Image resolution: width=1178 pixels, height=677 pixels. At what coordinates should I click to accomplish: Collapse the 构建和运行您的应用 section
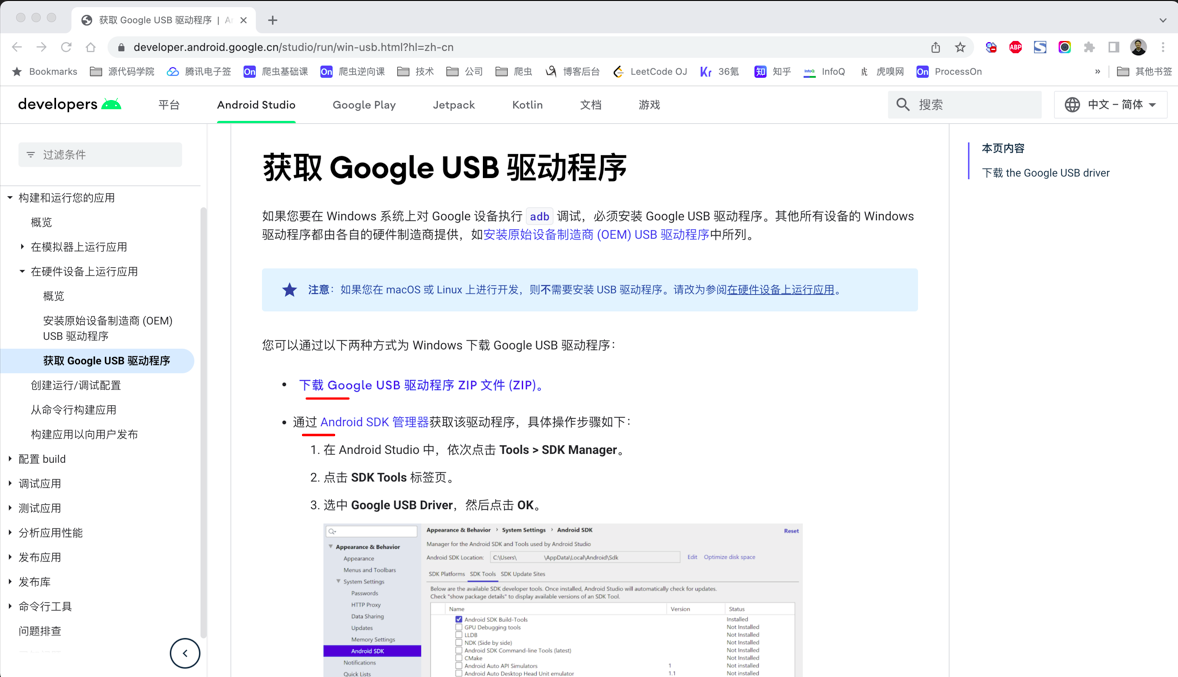[10, 198]
